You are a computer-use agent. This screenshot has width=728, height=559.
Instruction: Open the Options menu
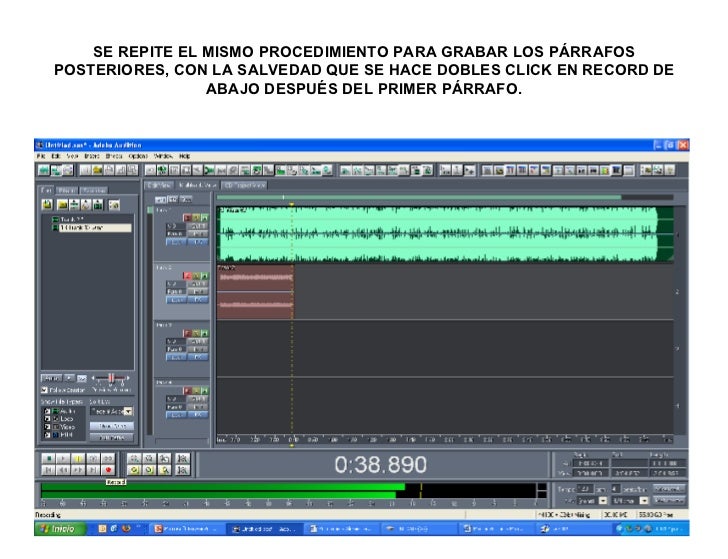(x=138, y=156)
